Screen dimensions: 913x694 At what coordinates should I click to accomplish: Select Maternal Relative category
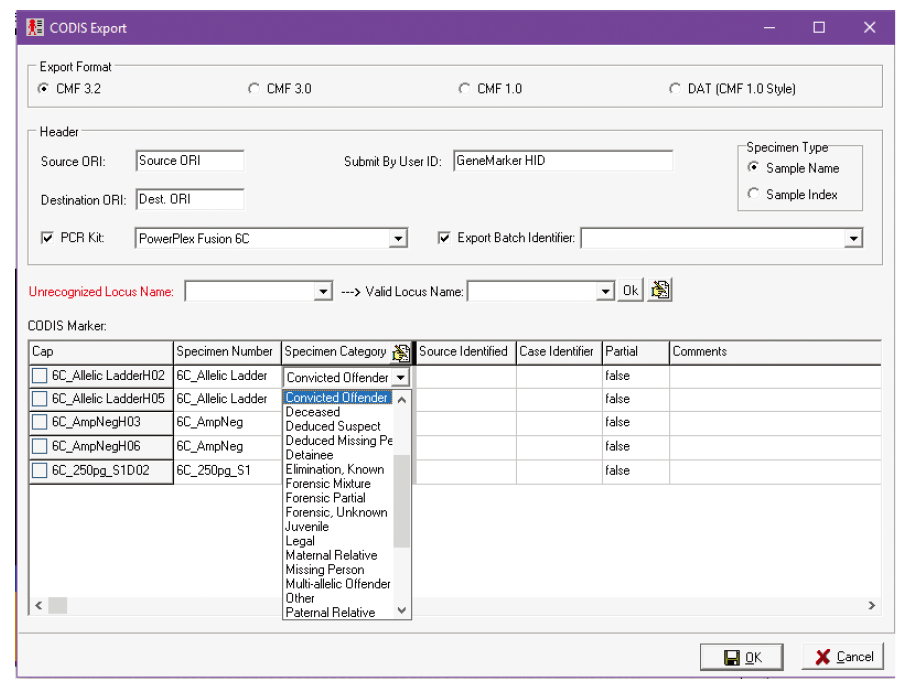(338, 555)
